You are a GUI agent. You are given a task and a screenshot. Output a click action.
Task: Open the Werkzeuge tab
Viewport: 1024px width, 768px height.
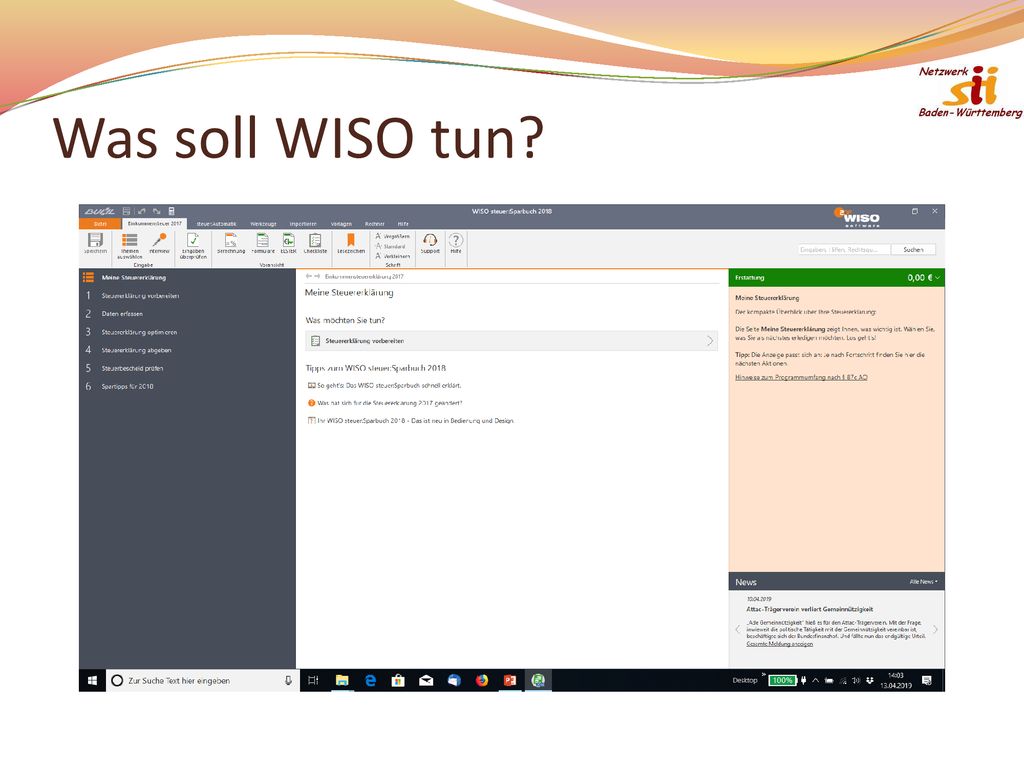pyautogui.click(x=263, y=224)
